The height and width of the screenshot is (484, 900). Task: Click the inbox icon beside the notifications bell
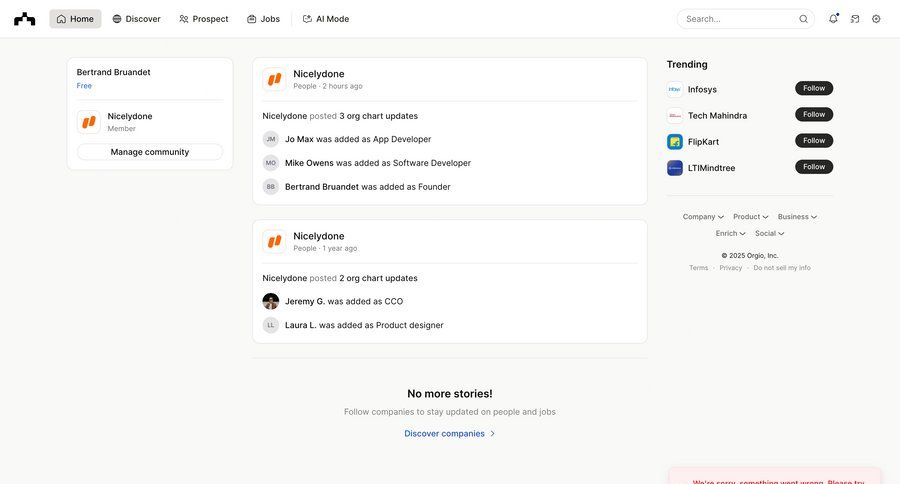coord(855,19)
